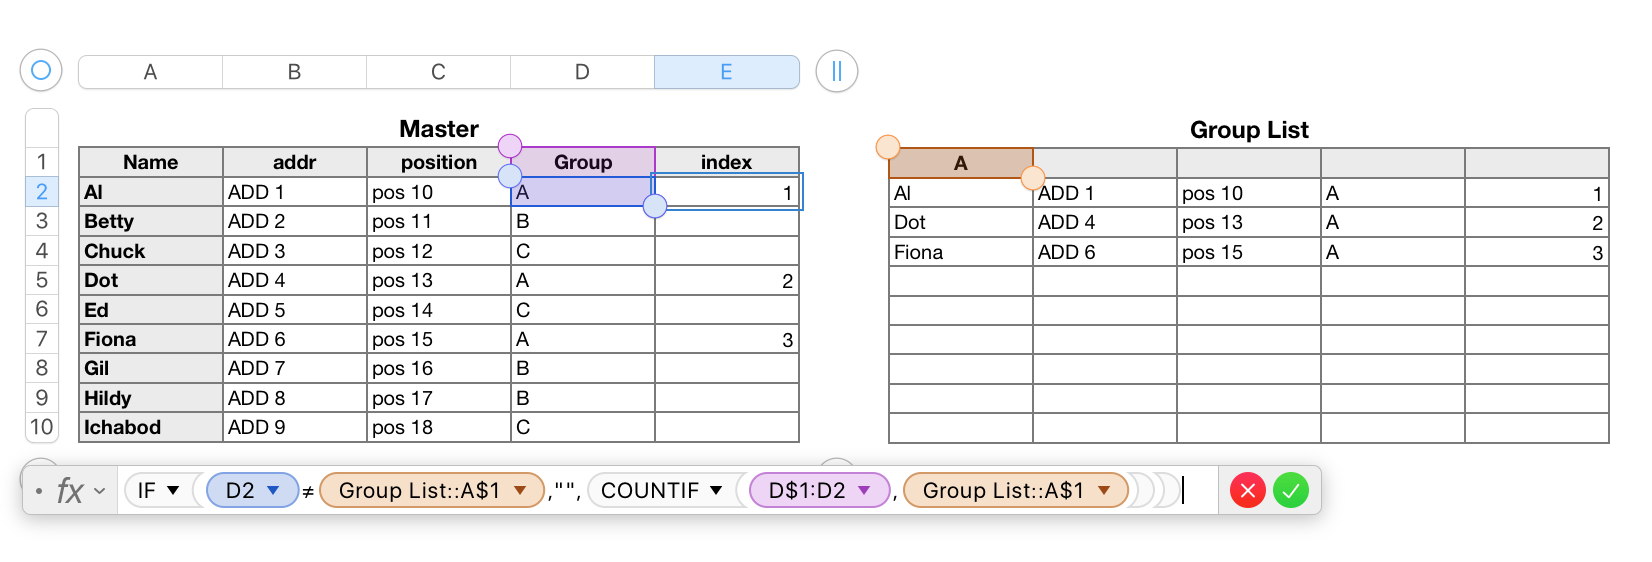Click the Group List header cell labeled A
1652x562 pixels.
pos(961,163)
